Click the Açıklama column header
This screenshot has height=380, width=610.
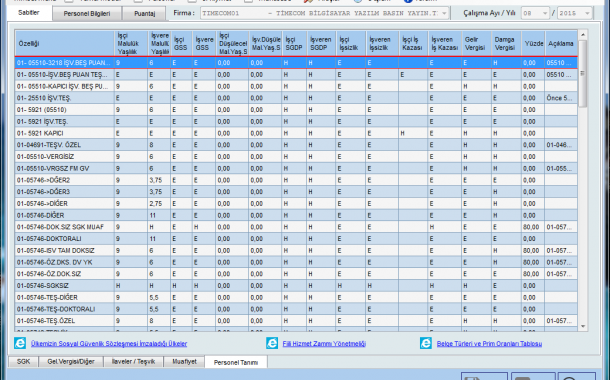pos(561,44)
